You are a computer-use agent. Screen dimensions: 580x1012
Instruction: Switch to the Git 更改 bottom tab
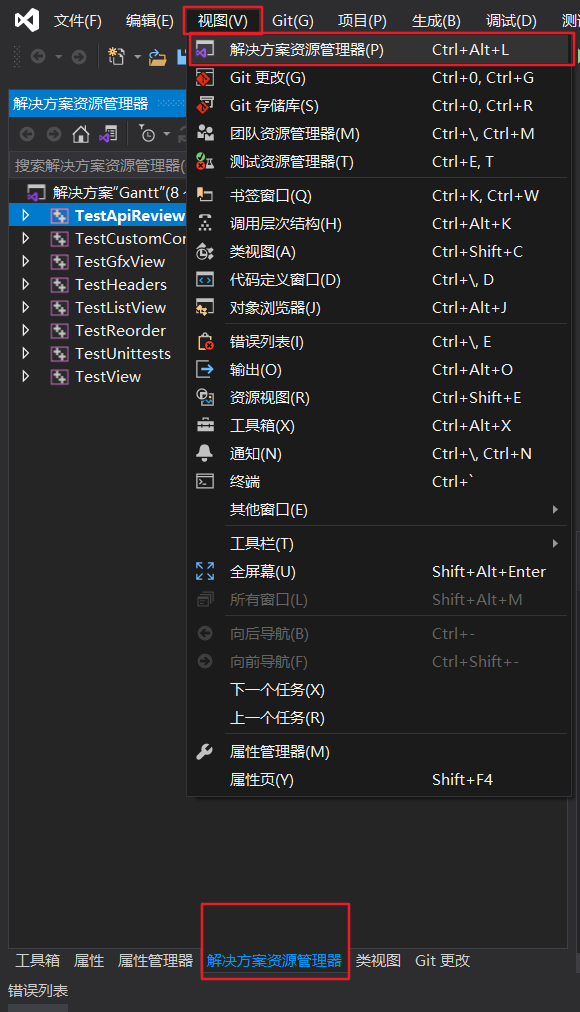pyautogui.click(x=443, y=960)
